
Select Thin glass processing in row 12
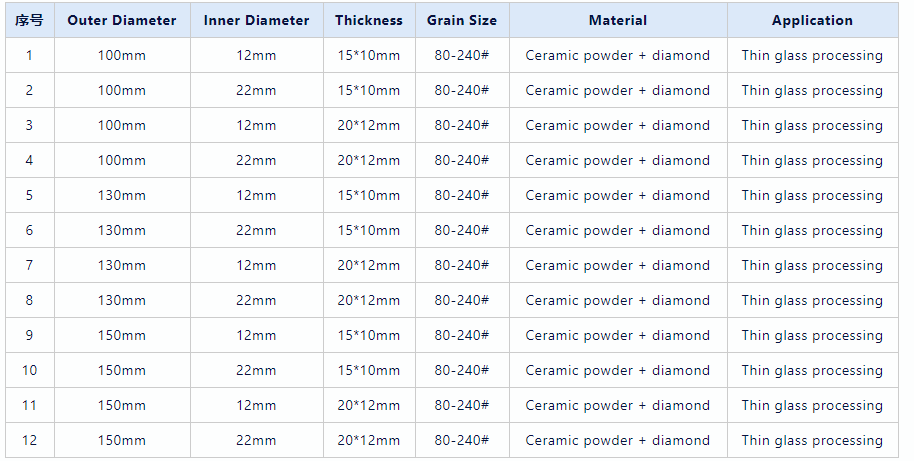tap(812, 440)
